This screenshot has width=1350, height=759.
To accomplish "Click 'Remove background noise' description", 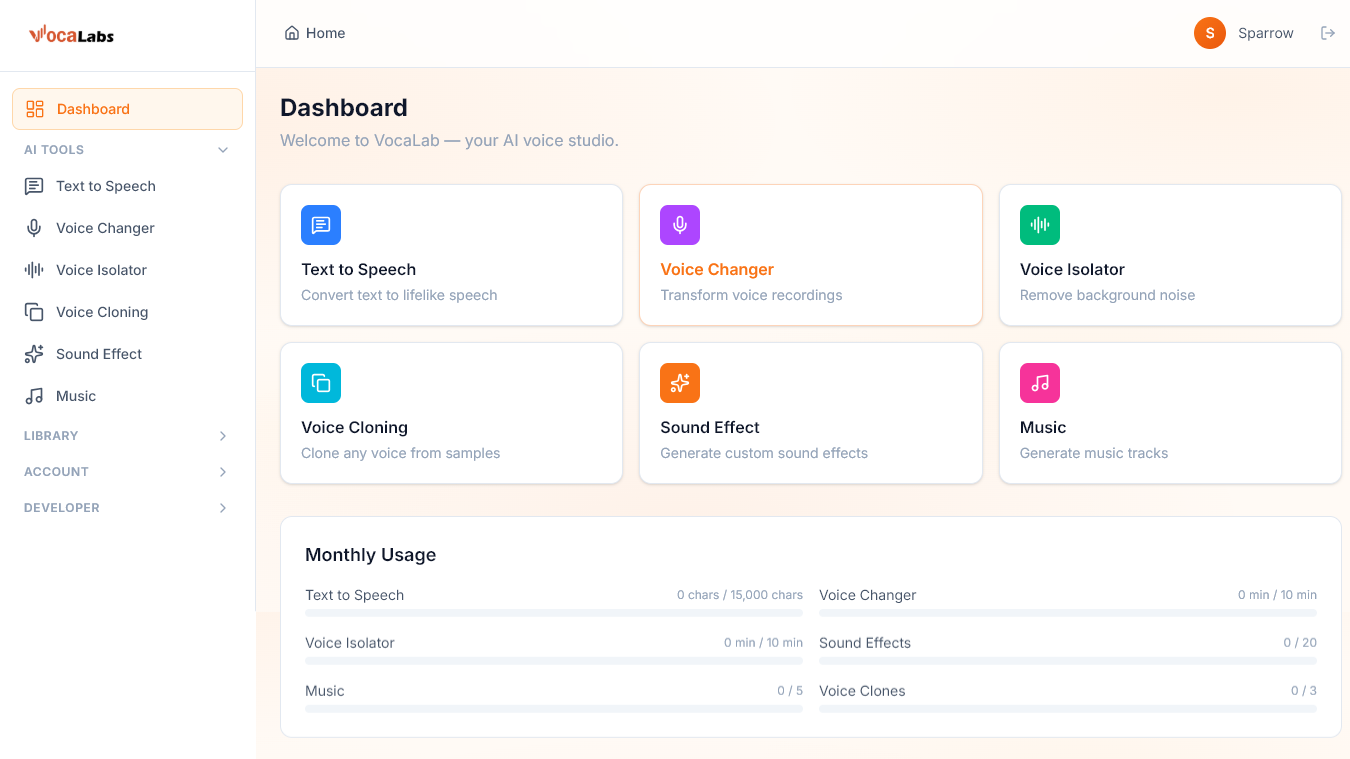I will 1107,295.
